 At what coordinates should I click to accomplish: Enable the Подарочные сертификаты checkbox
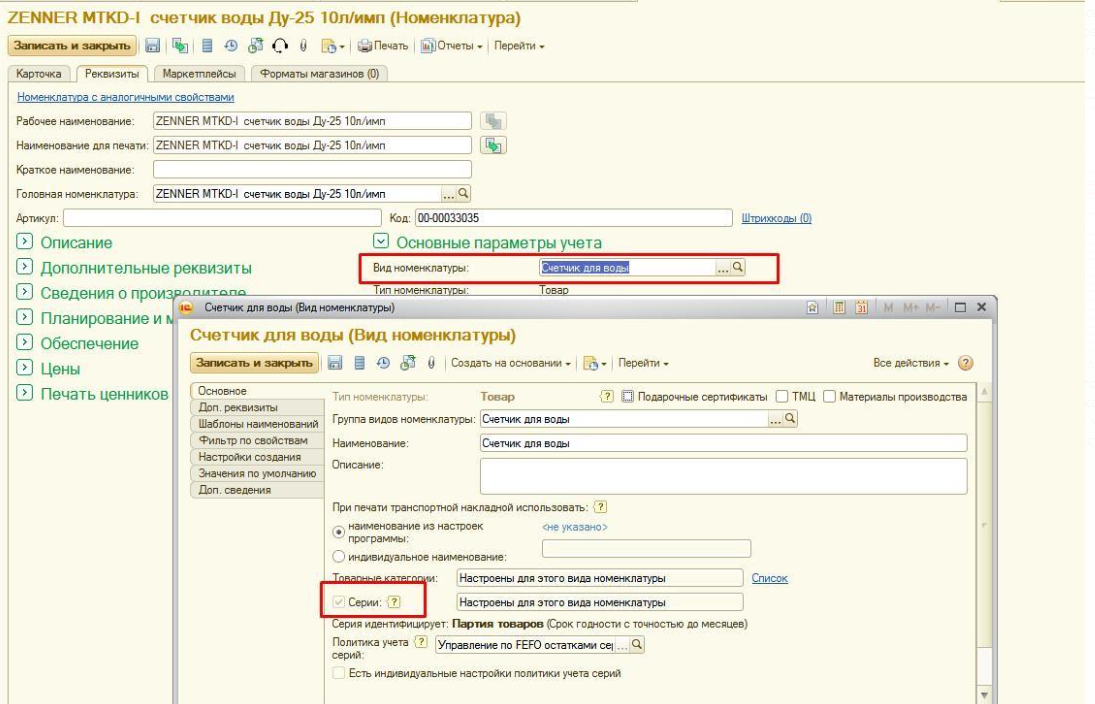pos(628,397)
